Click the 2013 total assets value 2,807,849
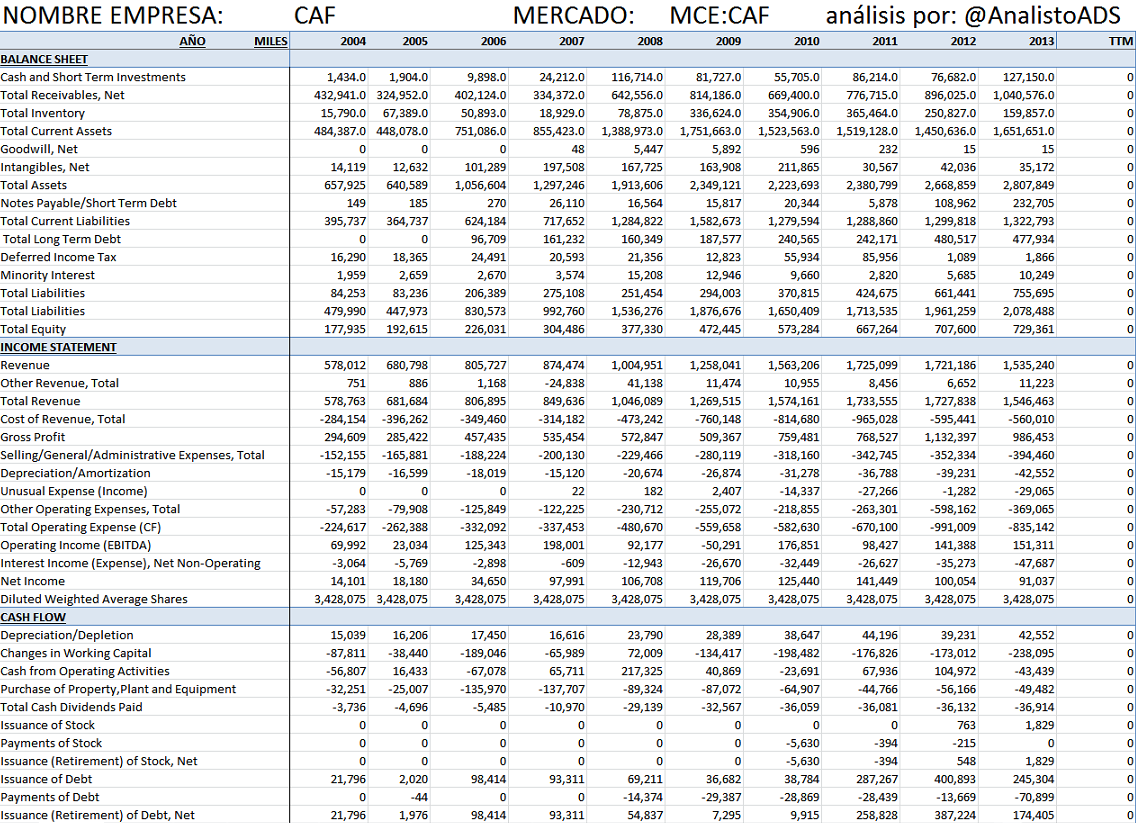1137x824 pixels. 1027,185
